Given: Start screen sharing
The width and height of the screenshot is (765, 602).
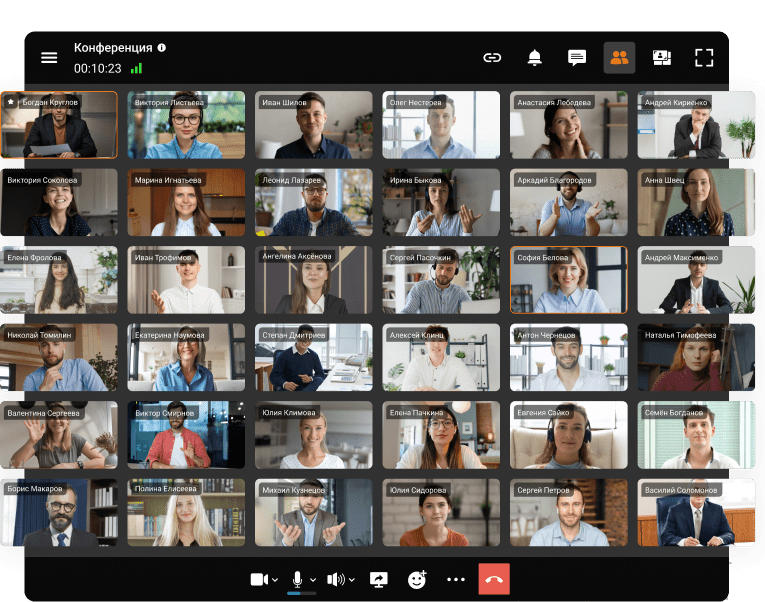Looking at the screenshot, I should (379, 579).
